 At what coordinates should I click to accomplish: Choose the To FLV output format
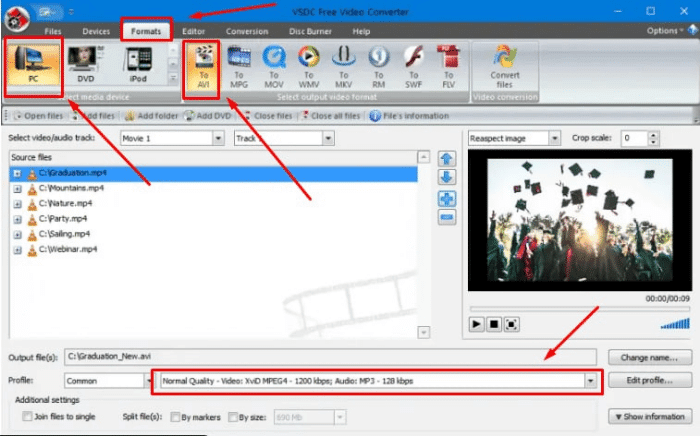tap(448, 68)
